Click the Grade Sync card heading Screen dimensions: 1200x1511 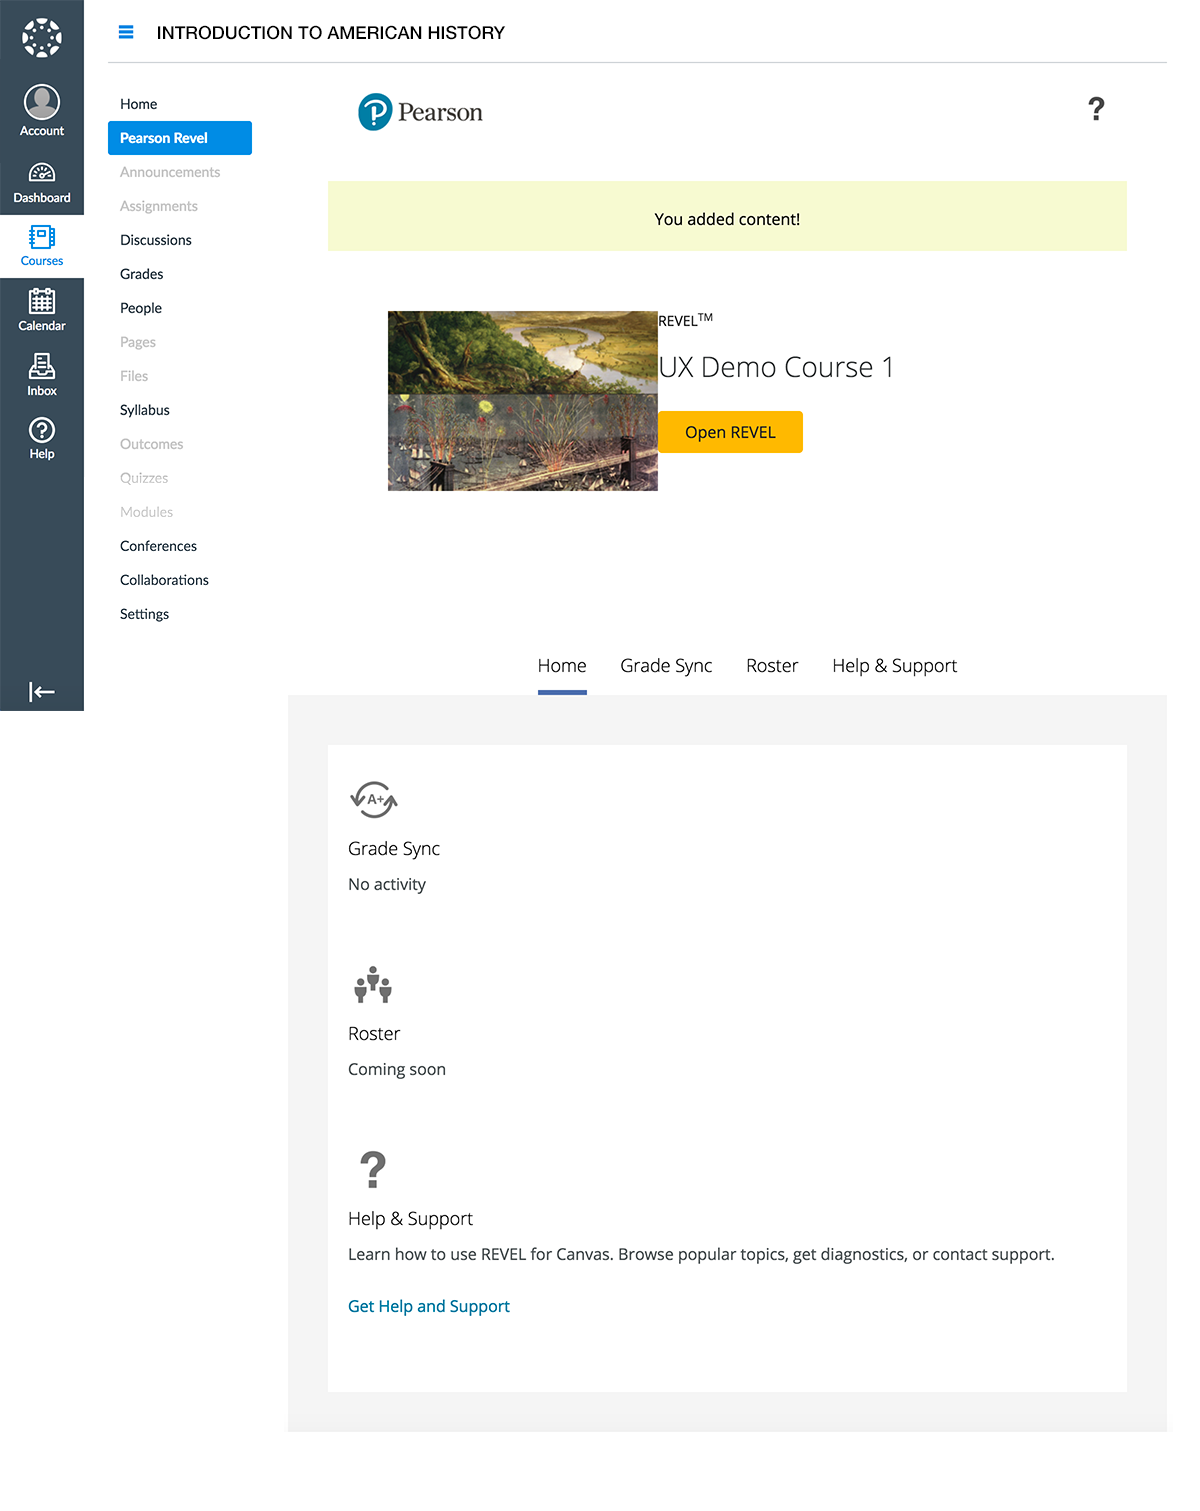click(x=394, y=848)
